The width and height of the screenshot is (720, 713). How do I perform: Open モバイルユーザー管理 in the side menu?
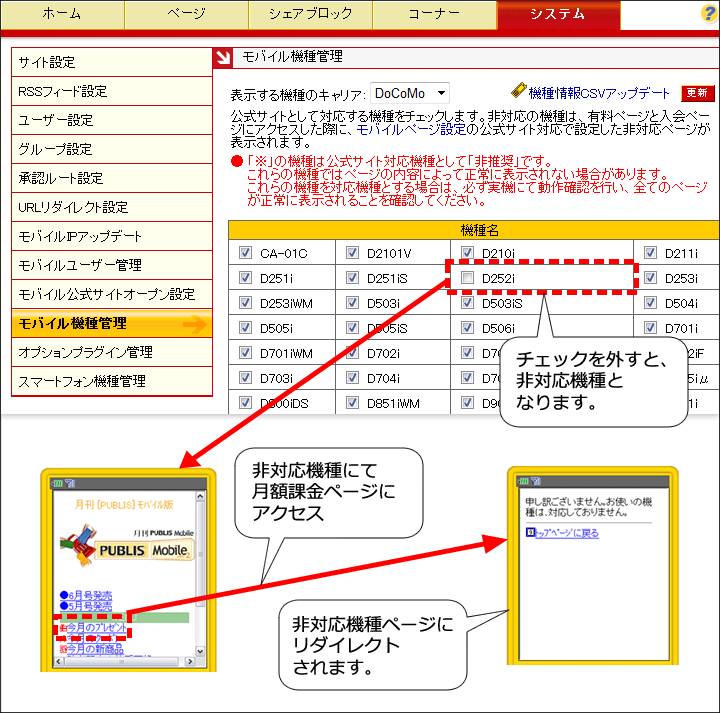pyautogui.click(x=112, y=265)
